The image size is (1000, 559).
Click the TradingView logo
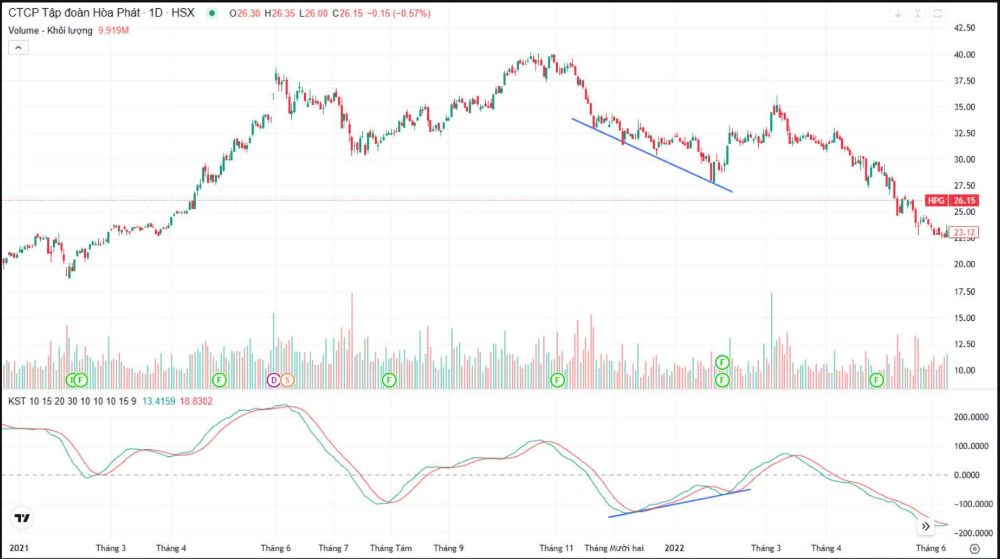[21, 518]
